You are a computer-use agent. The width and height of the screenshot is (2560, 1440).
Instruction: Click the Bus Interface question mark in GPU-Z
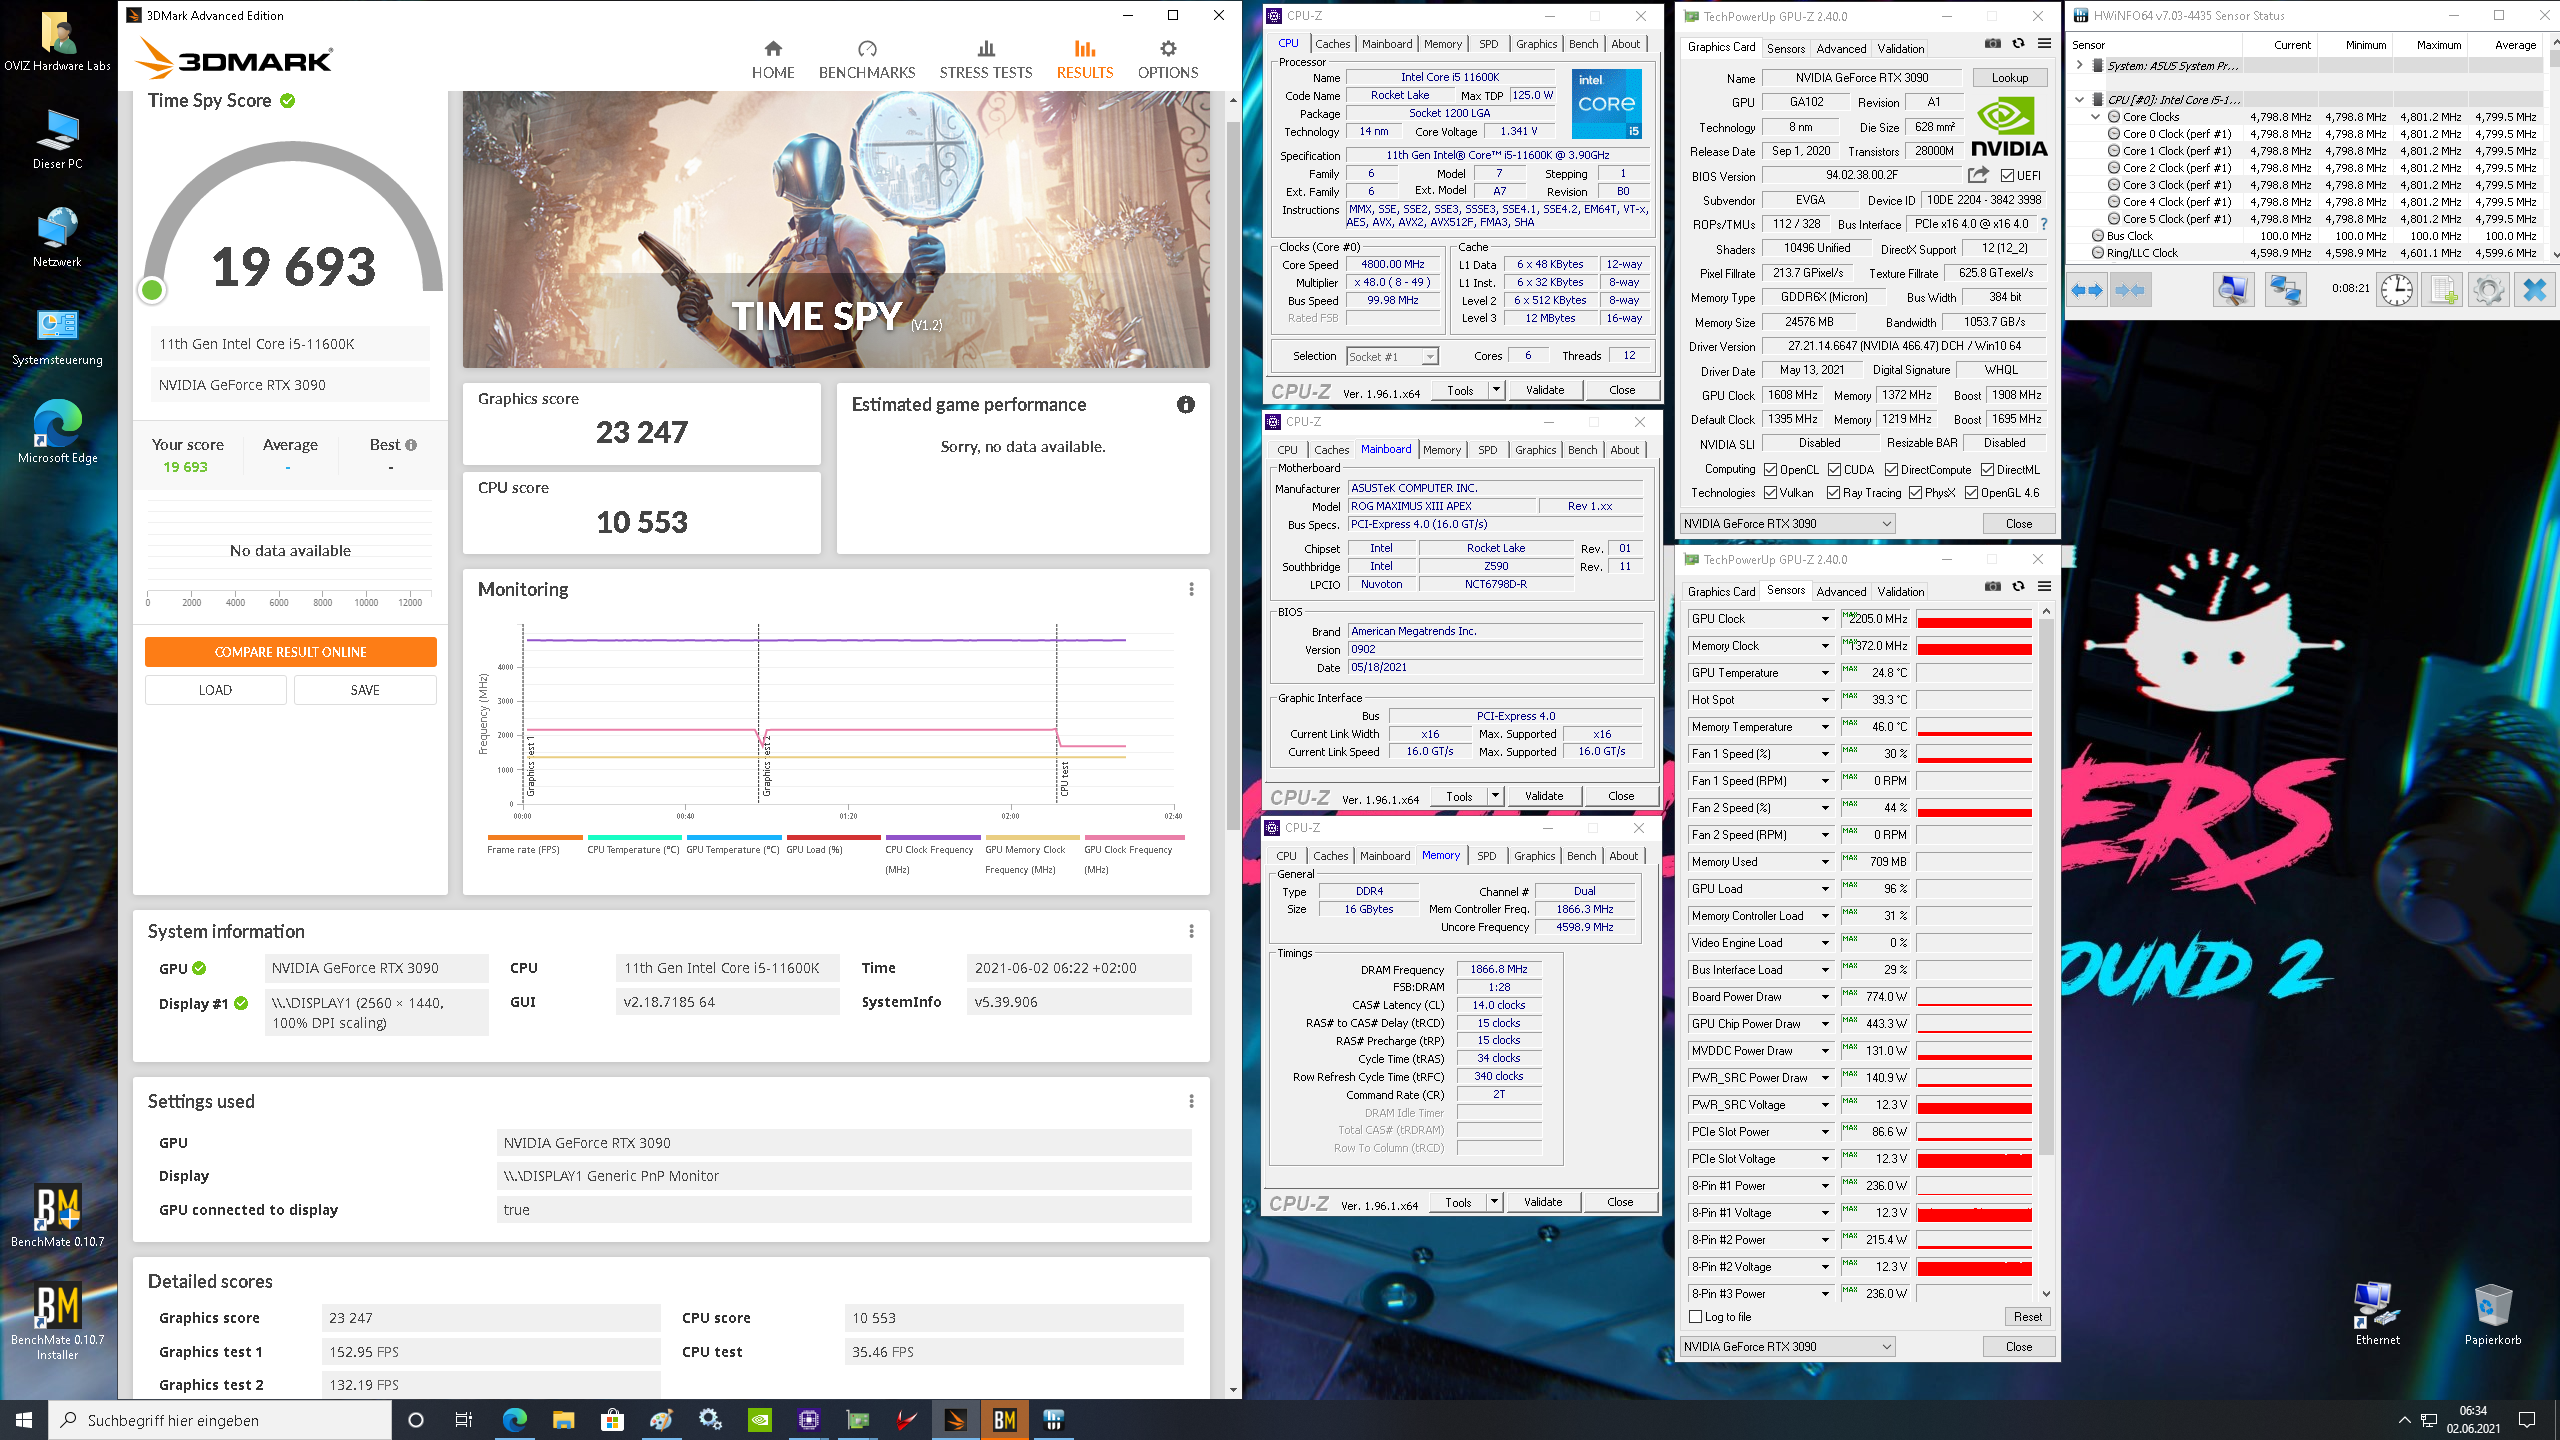pos(2044,224)
